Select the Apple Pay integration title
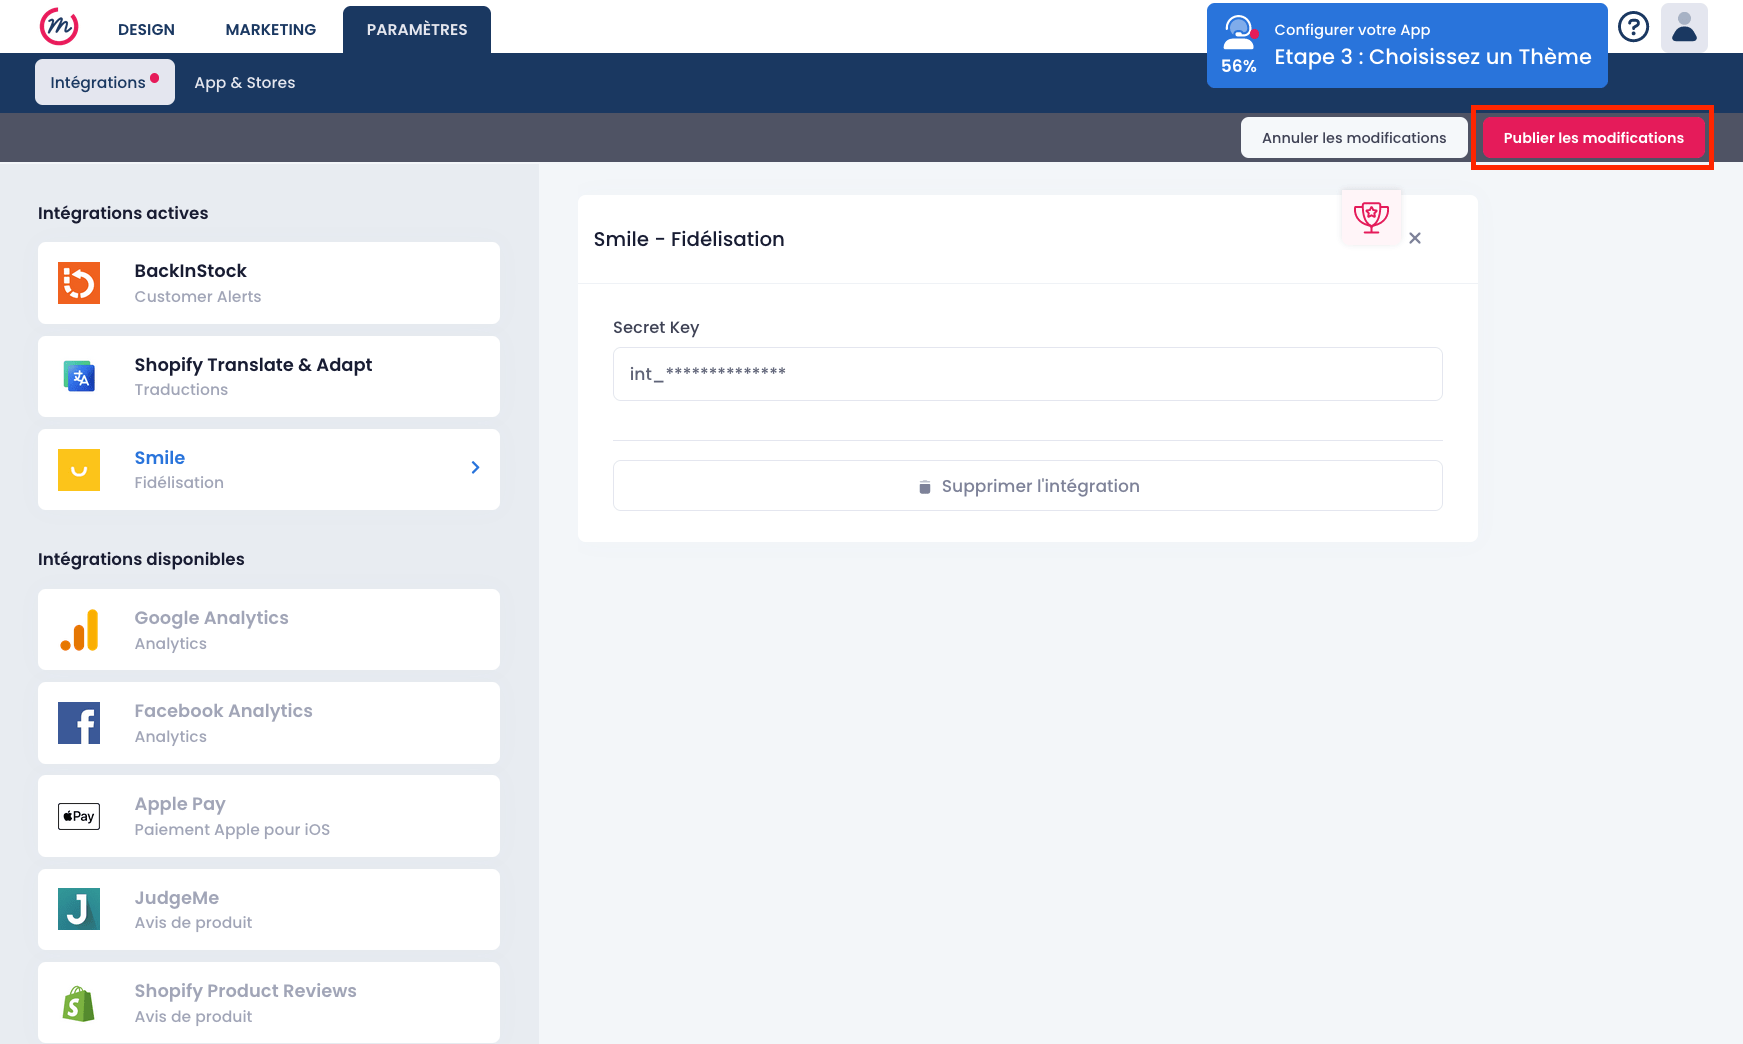Screen dimensions: 1743x1044 click(180, 804)
